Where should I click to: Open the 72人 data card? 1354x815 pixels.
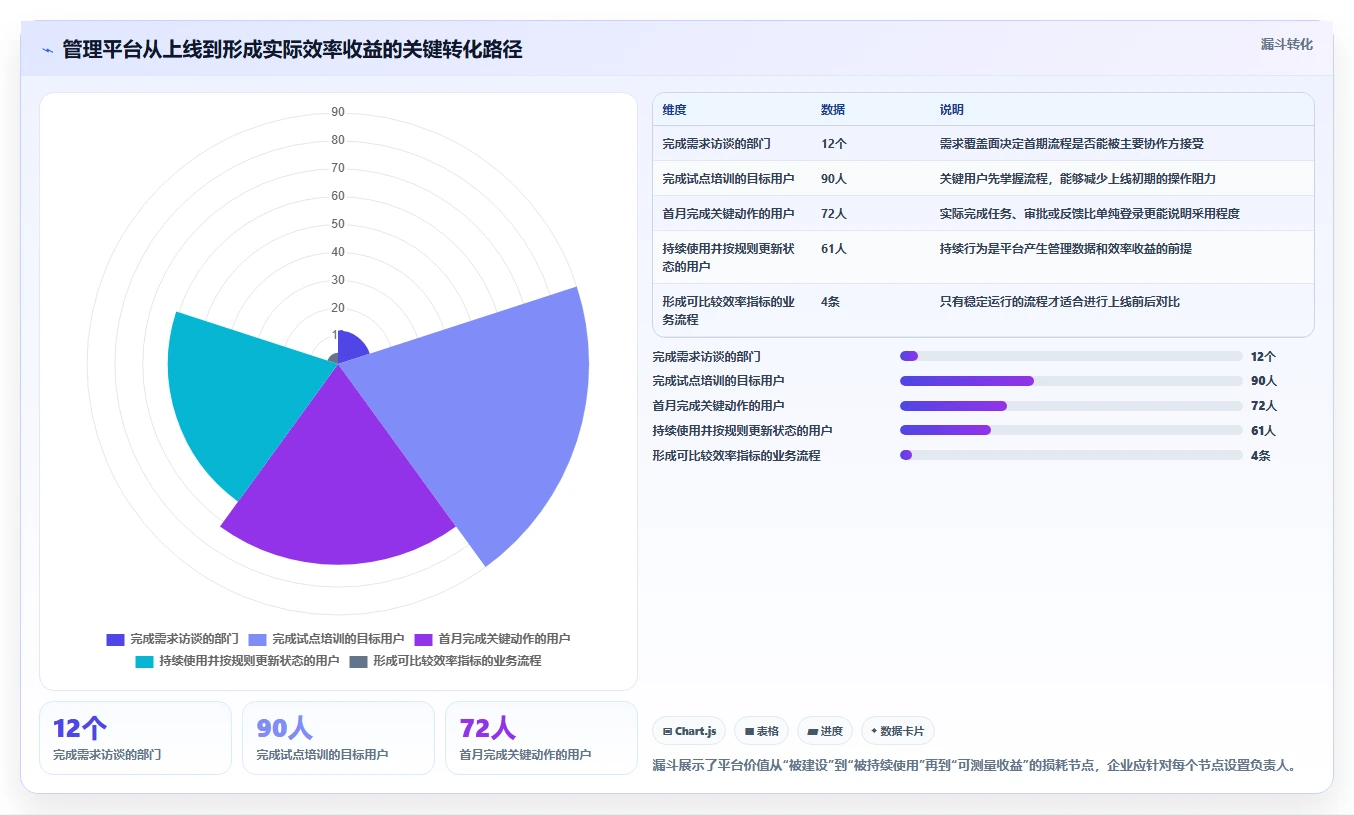(x=541, y=738)
